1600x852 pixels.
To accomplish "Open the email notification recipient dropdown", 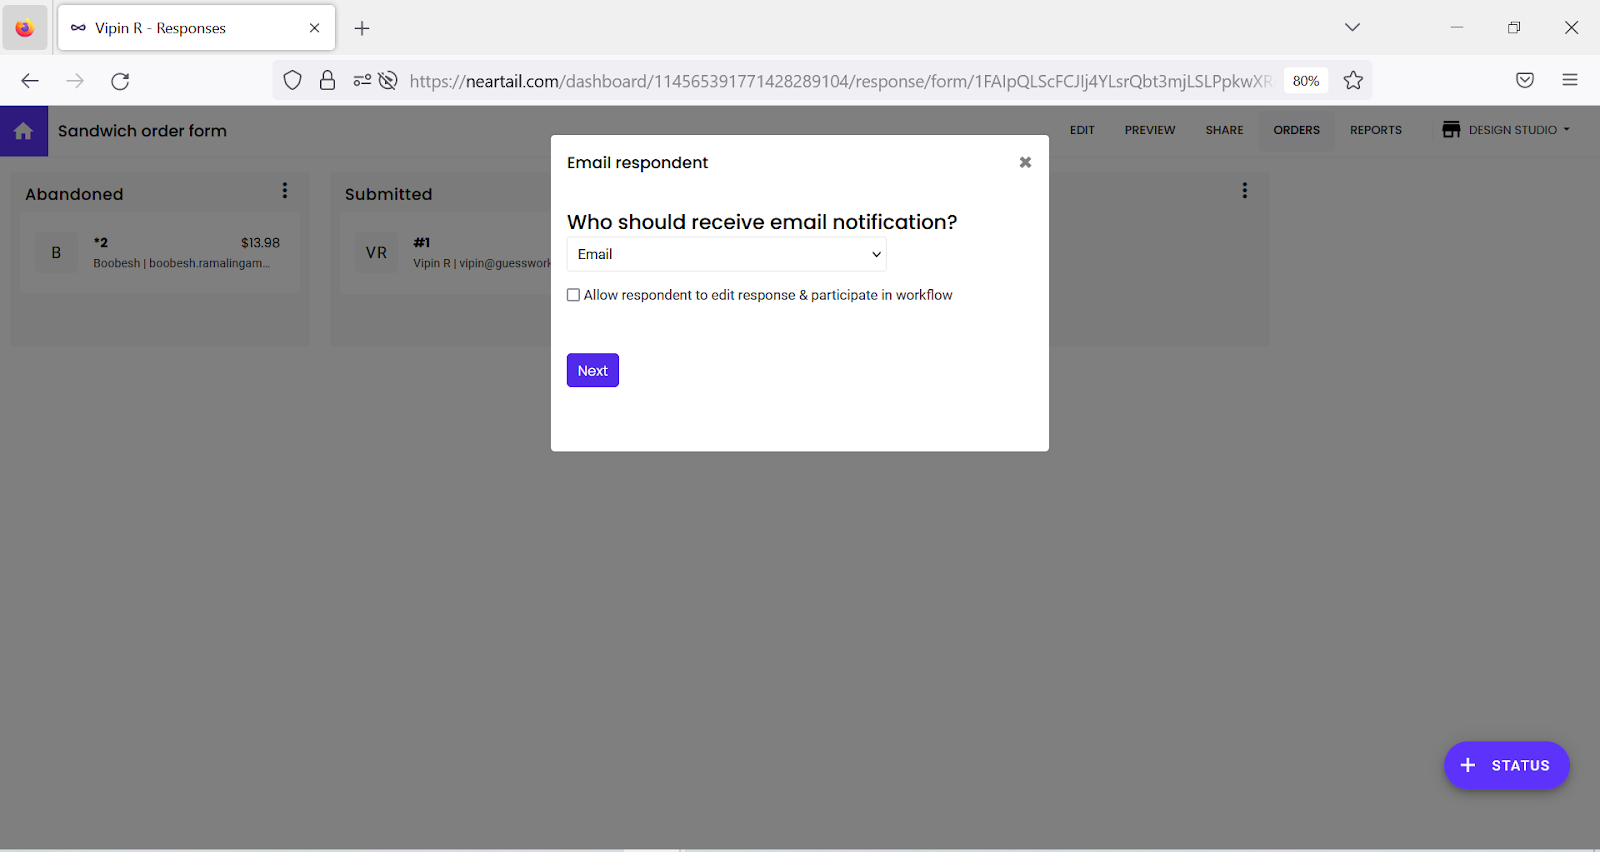I will (x=727, y=254).
